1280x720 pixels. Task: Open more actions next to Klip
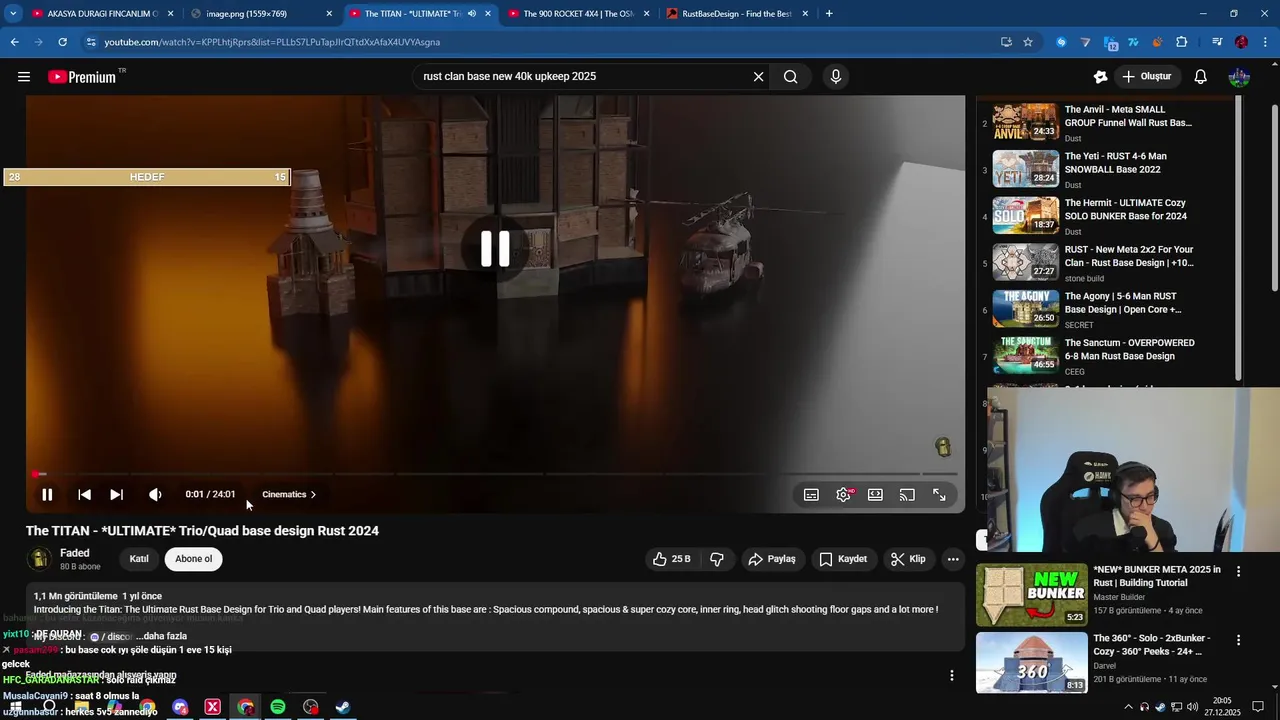(953, 559)
